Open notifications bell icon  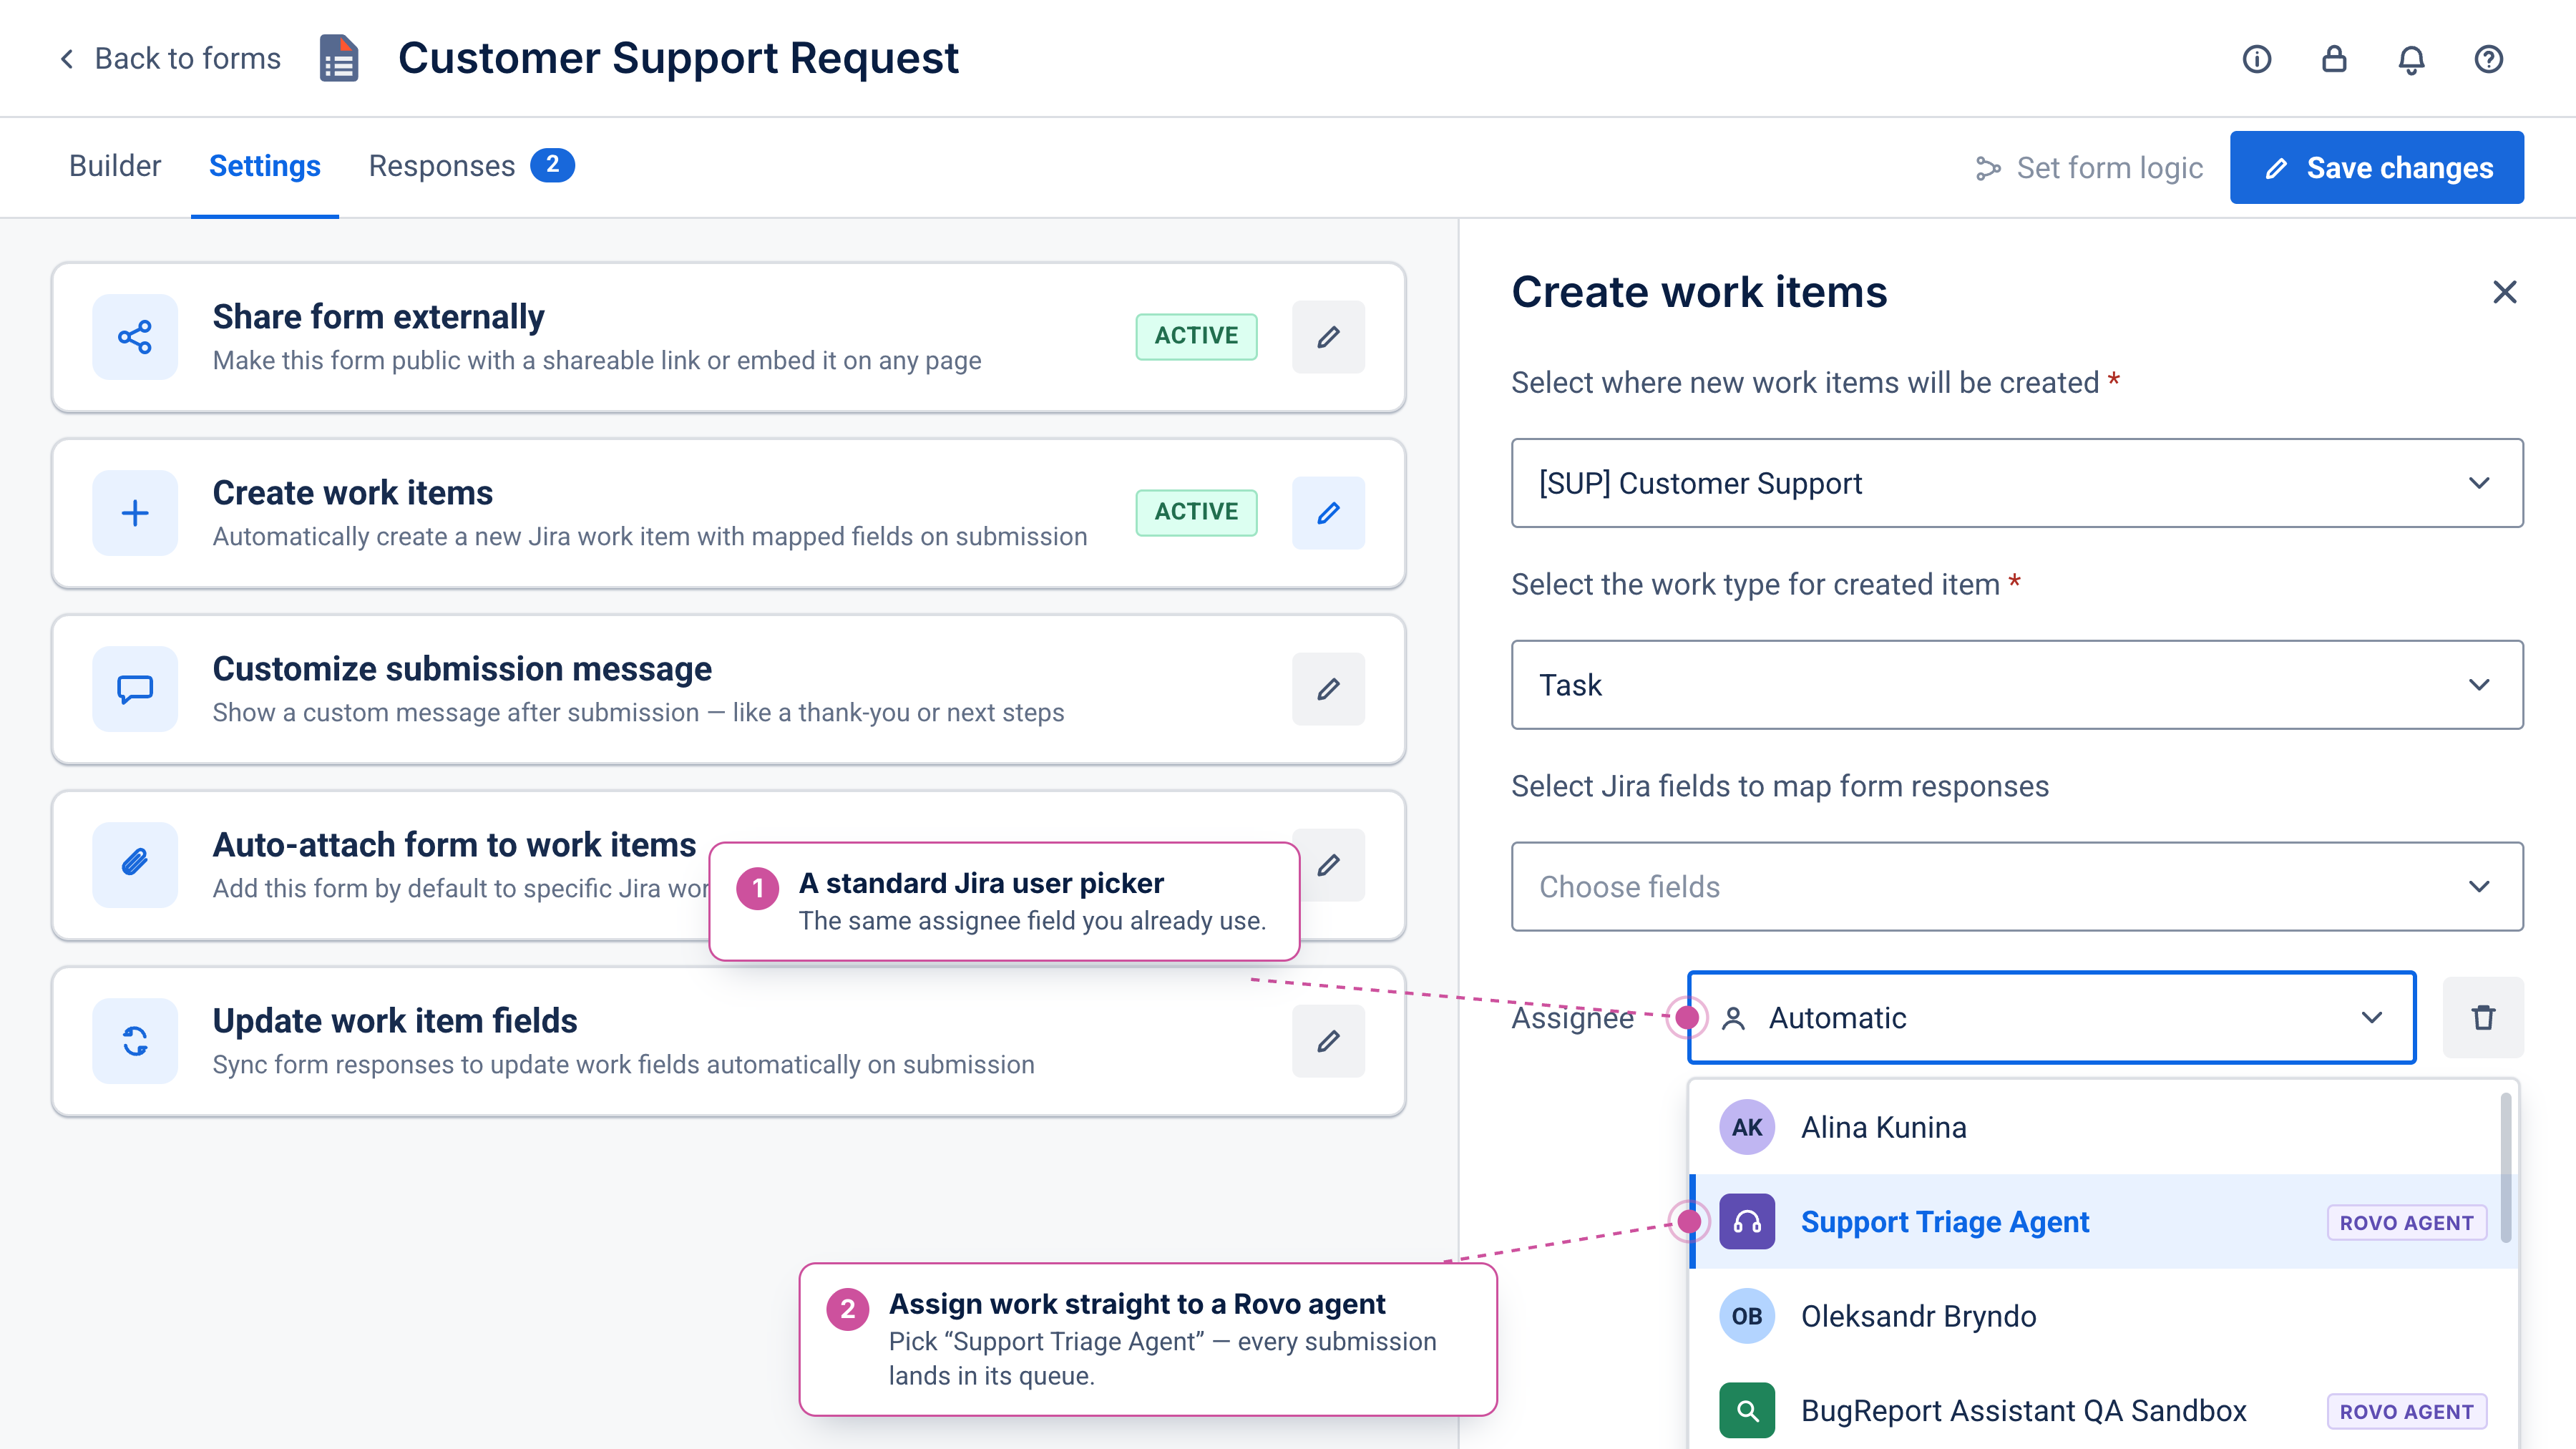pyautogui.click(x=2411, y=59)
